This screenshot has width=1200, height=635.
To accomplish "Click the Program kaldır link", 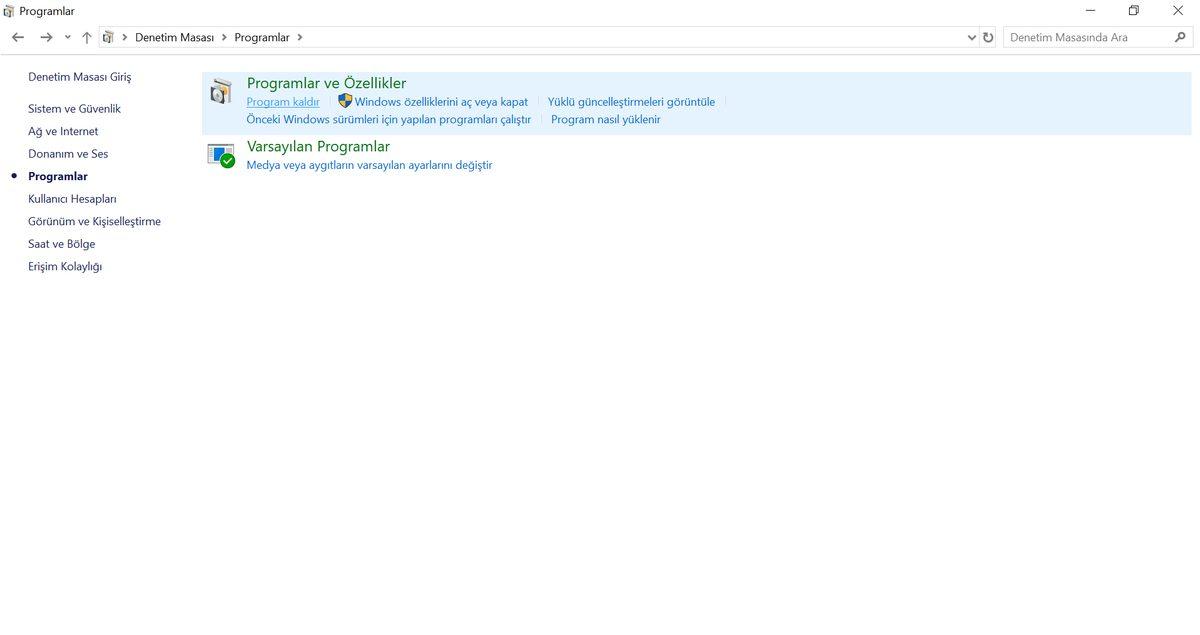I will [x=283, y=102].
